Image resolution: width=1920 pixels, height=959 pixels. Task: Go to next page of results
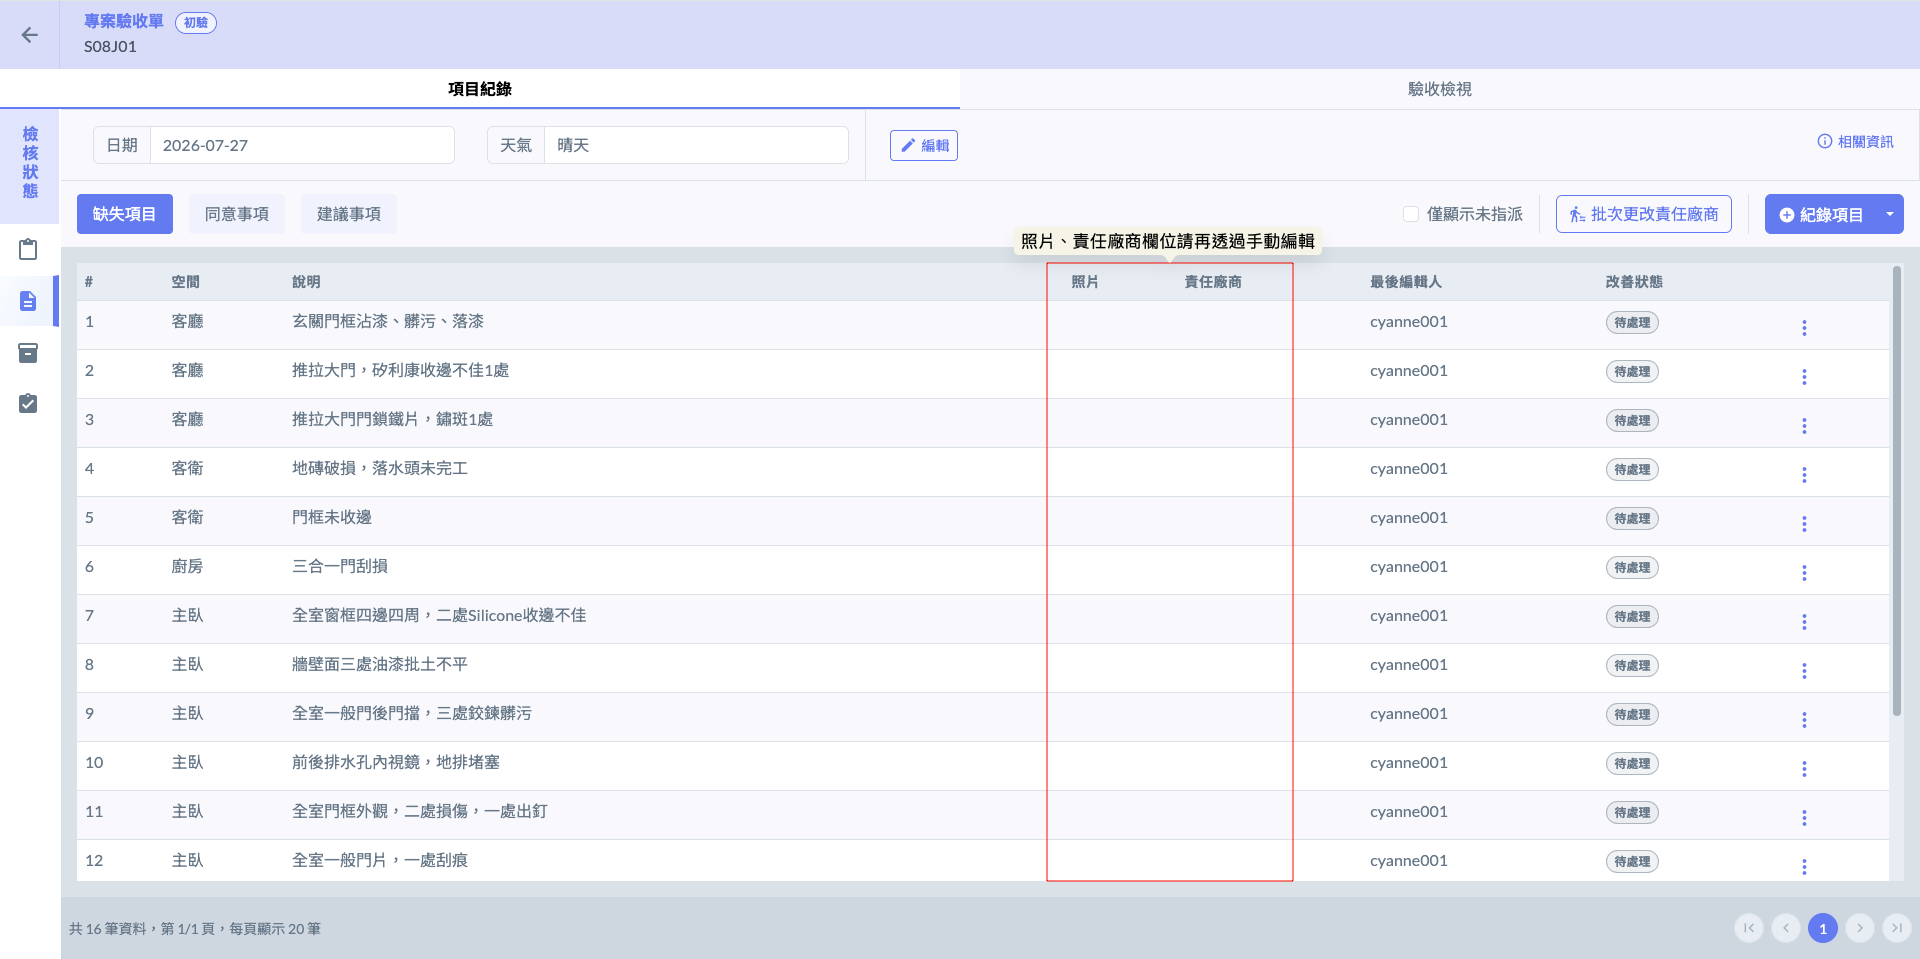point(1860,928)
